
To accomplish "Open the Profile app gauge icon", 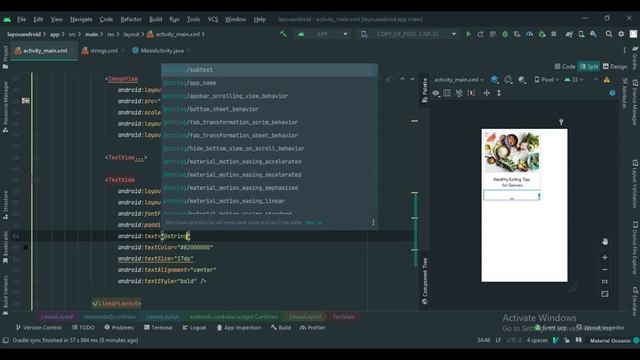I will click(529, 34).
